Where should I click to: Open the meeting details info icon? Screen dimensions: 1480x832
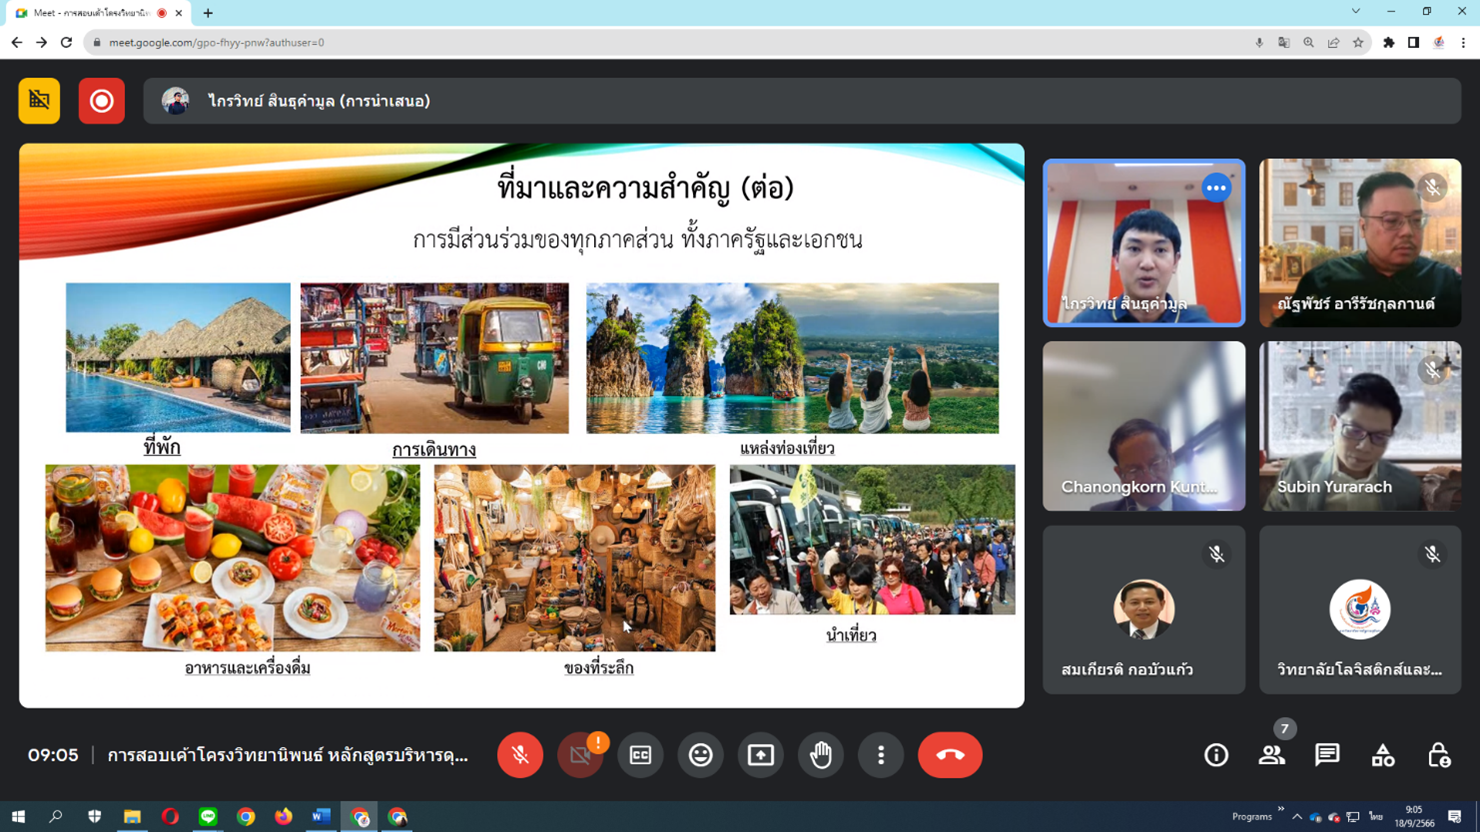click(x=1216, y=755)
